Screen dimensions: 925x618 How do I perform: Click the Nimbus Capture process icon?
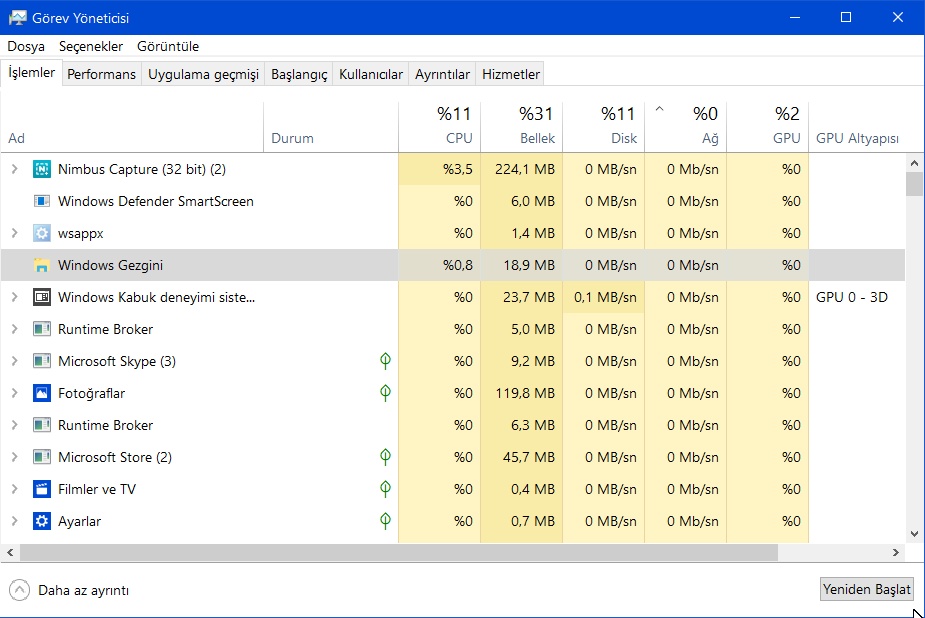coord(41,169)
